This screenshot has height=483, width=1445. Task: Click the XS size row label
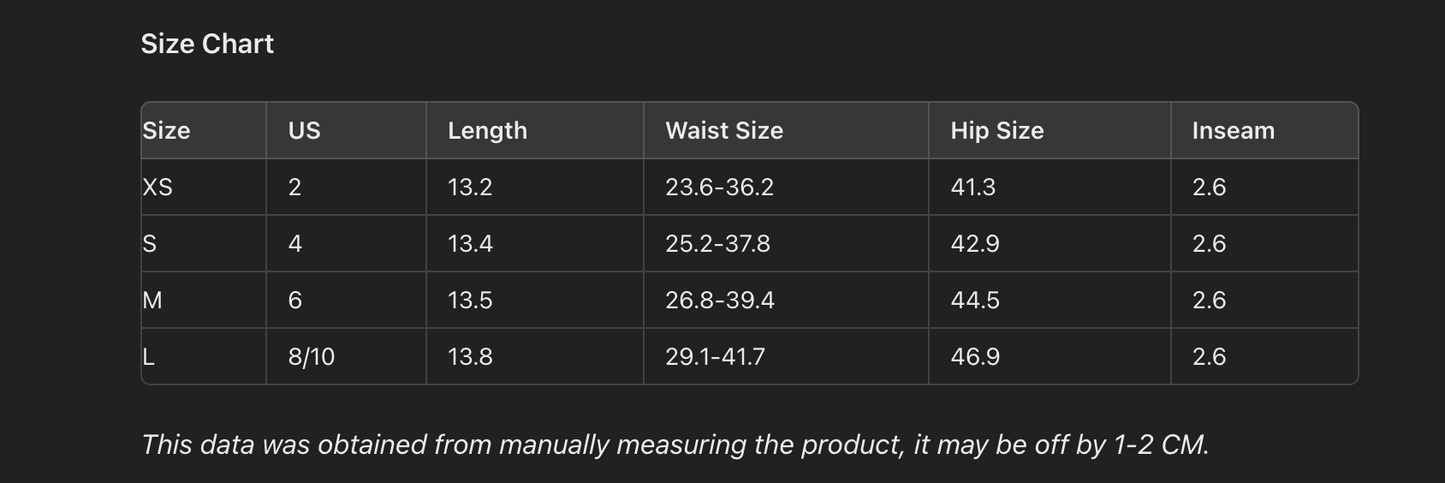pos(158,187)
